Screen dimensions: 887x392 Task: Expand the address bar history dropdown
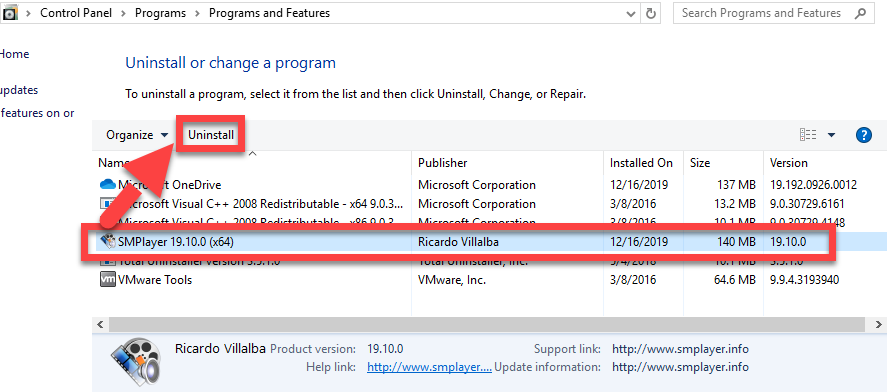pos(631,13)
